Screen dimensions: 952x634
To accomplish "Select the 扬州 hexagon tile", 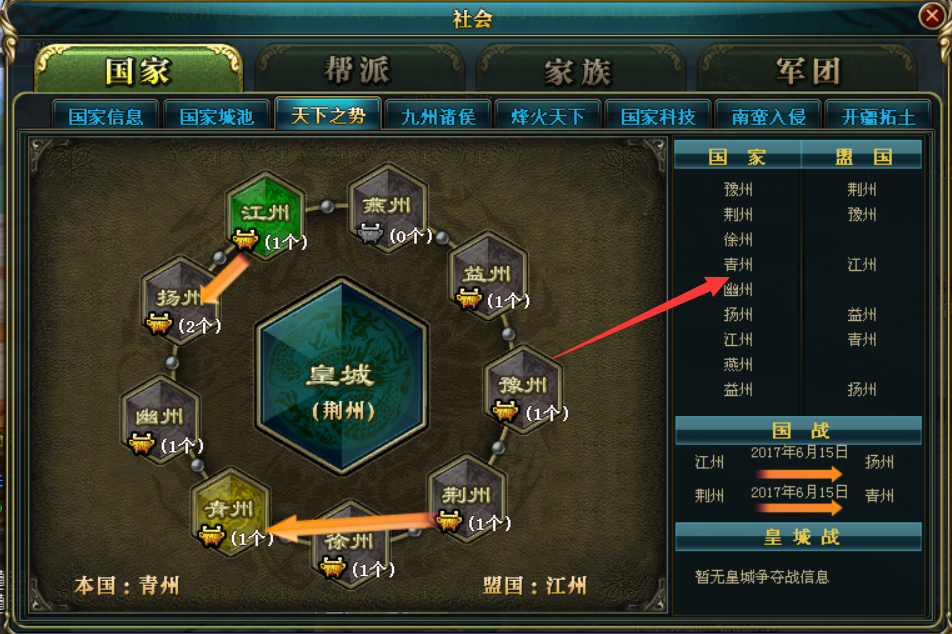I will click(180, 301).
